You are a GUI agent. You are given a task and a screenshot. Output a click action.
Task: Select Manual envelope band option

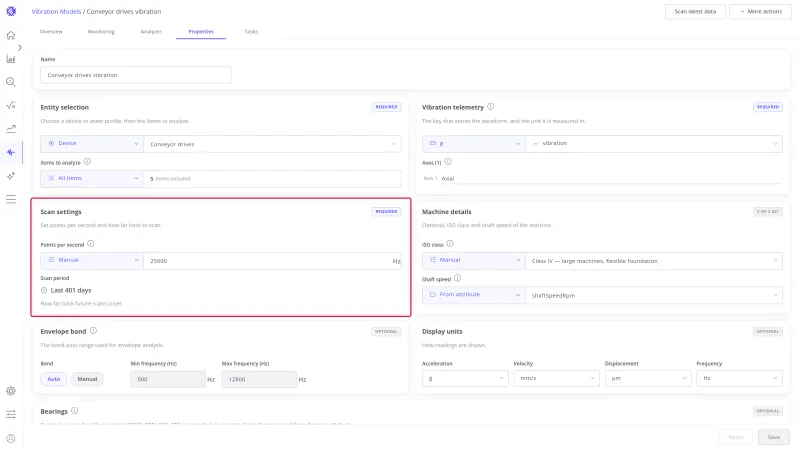tap(87, 379)
